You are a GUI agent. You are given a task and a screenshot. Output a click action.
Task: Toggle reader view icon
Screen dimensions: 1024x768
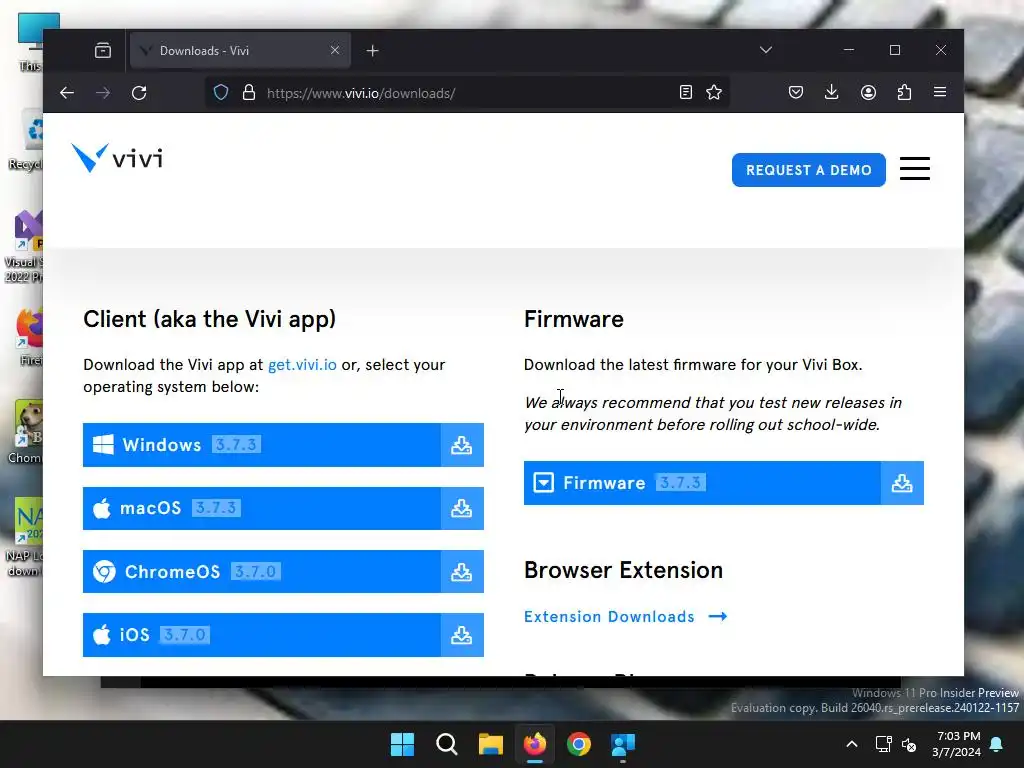[x=686, y=93]
